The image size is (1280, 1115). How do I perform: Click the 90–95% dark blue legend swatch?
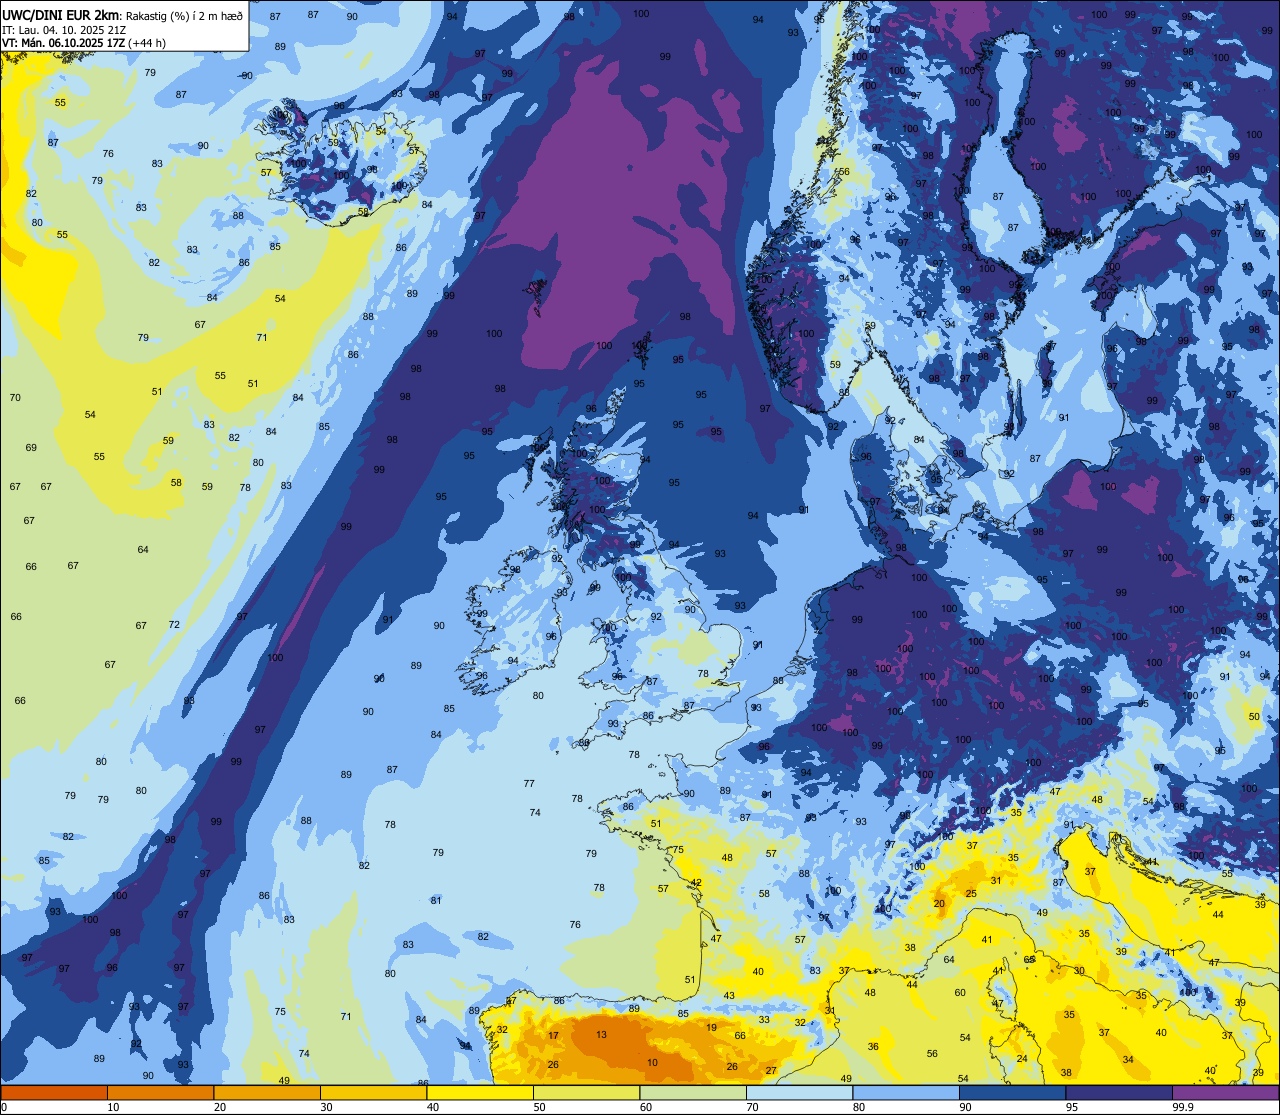(1012, 1092)
